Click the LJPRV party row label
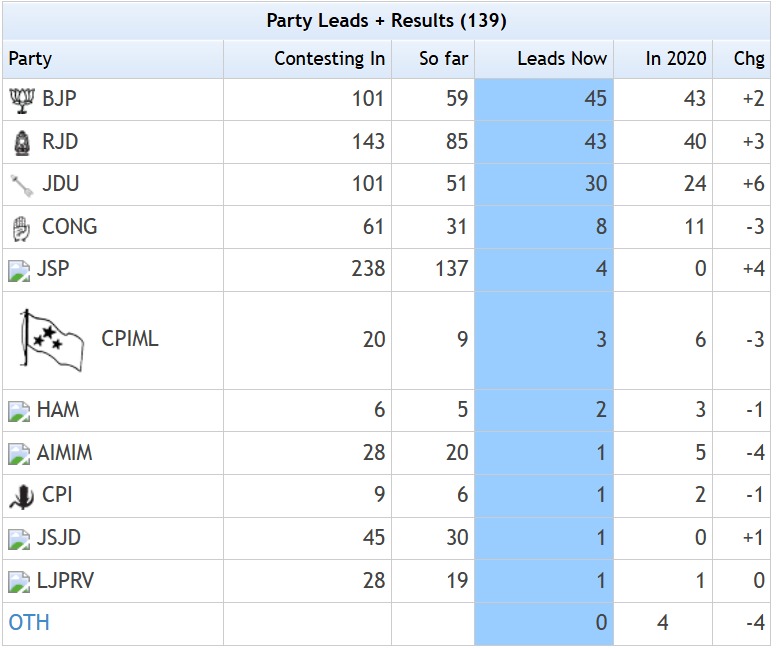Screen dimensions: 778x649 tap(65, 580)
